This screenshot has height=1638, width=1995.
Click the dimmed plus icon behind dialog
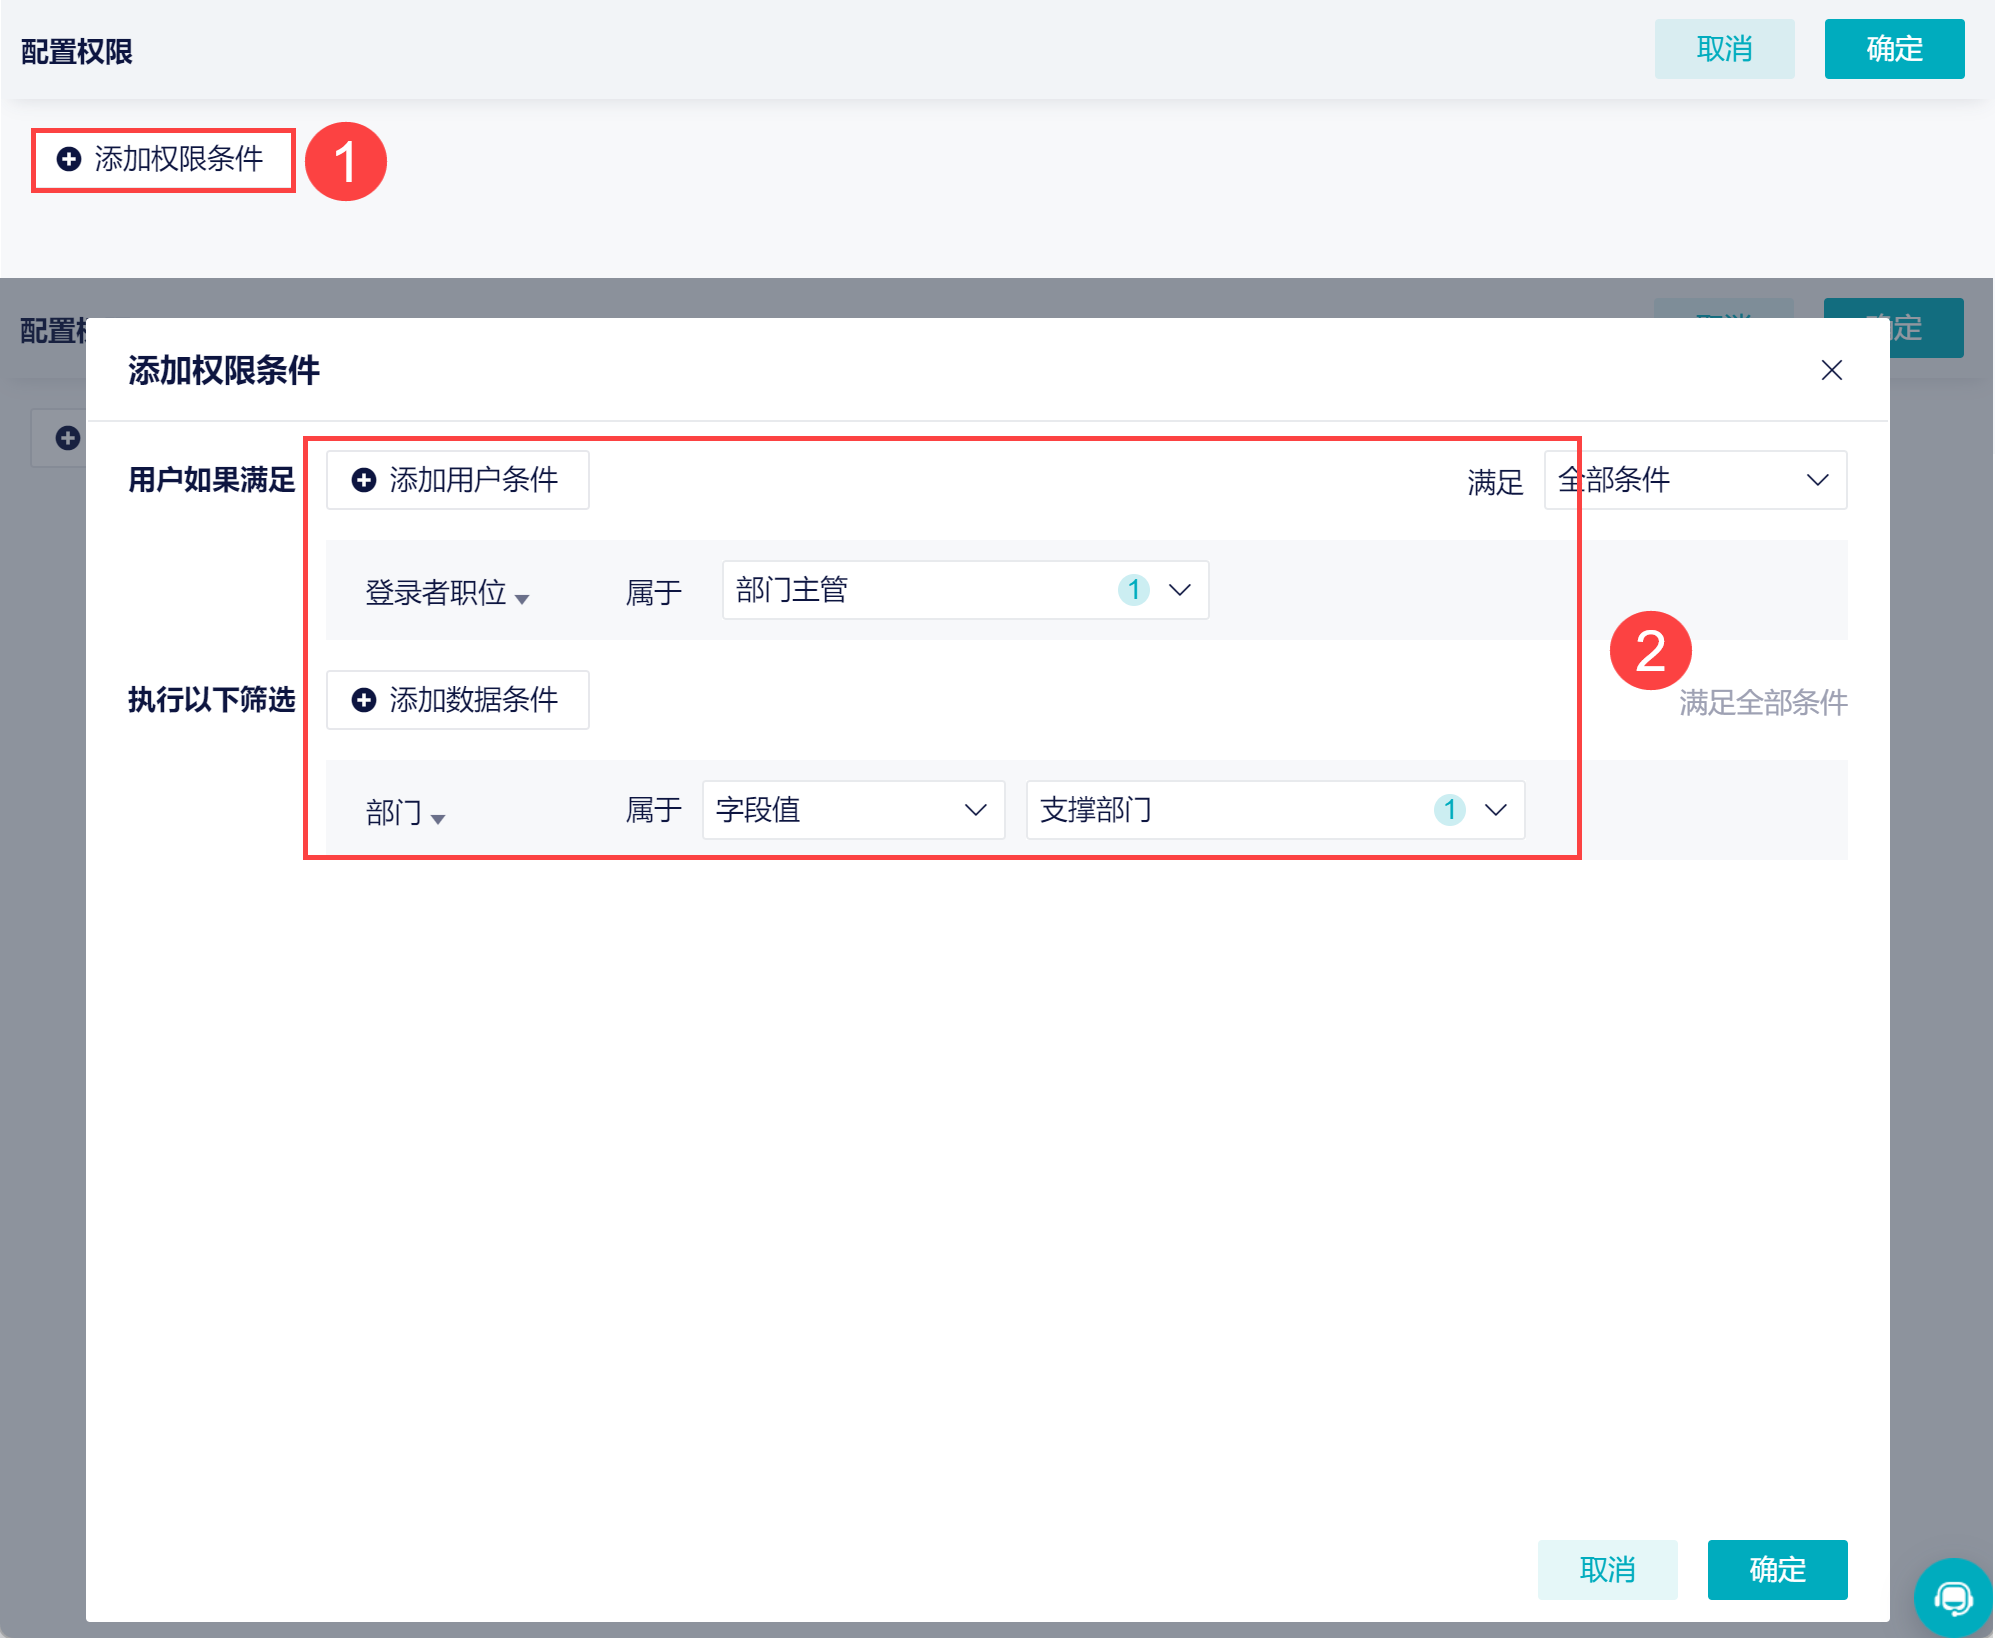click(68, 438)
